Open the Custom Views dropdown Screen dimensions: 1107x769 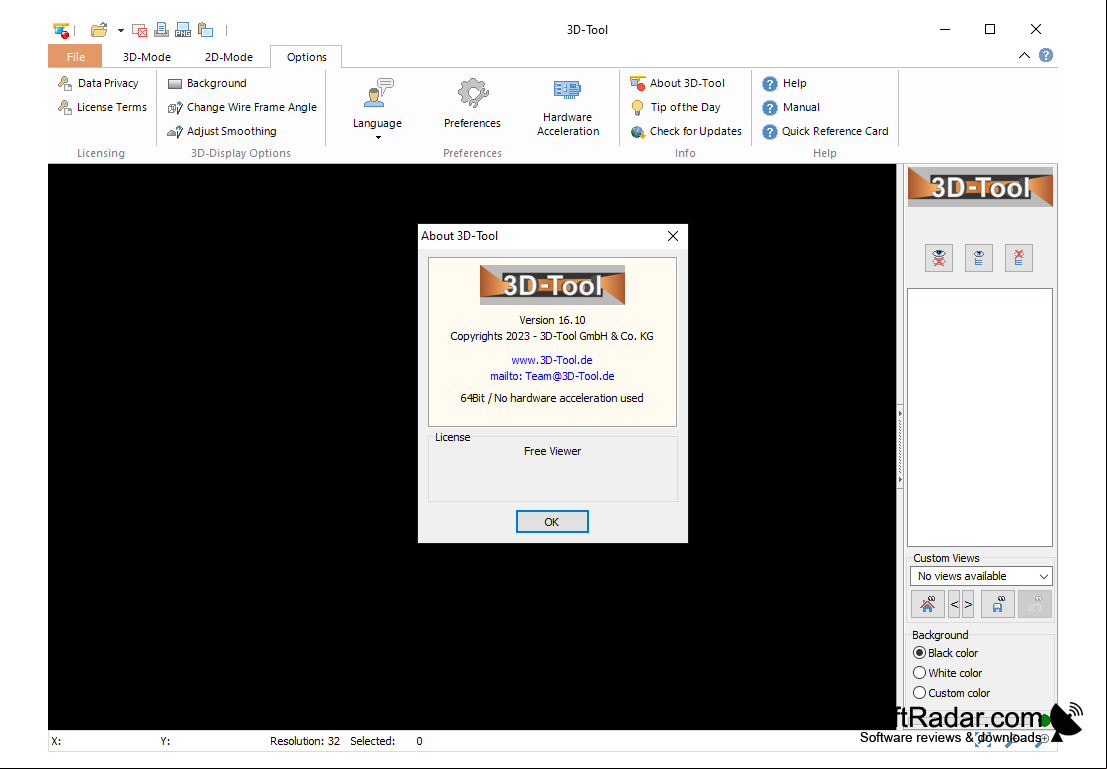pyautogui.click(x=981, y=576)
